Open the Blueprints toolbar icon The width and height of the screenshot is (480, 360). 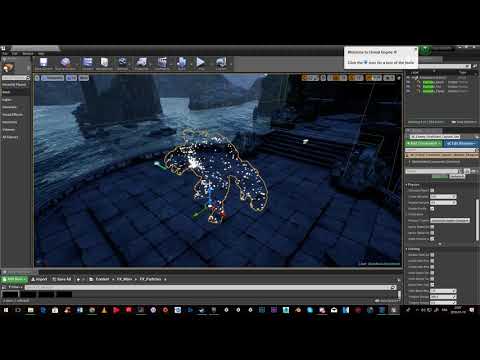[142, 63]
